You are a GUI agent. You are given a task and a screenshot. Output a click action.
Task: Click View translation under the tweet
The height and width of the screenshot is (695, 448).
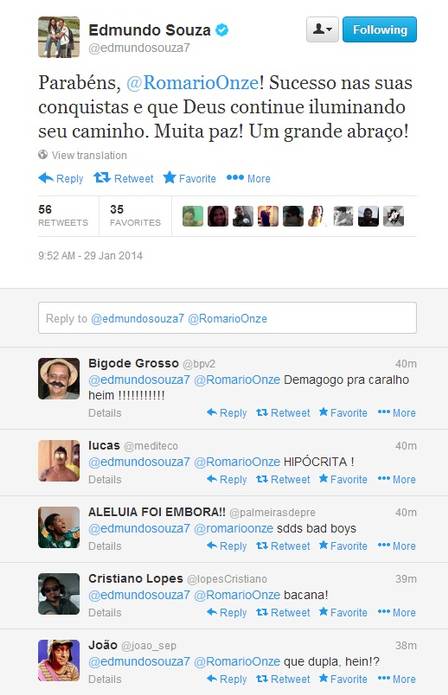(83, 155)
